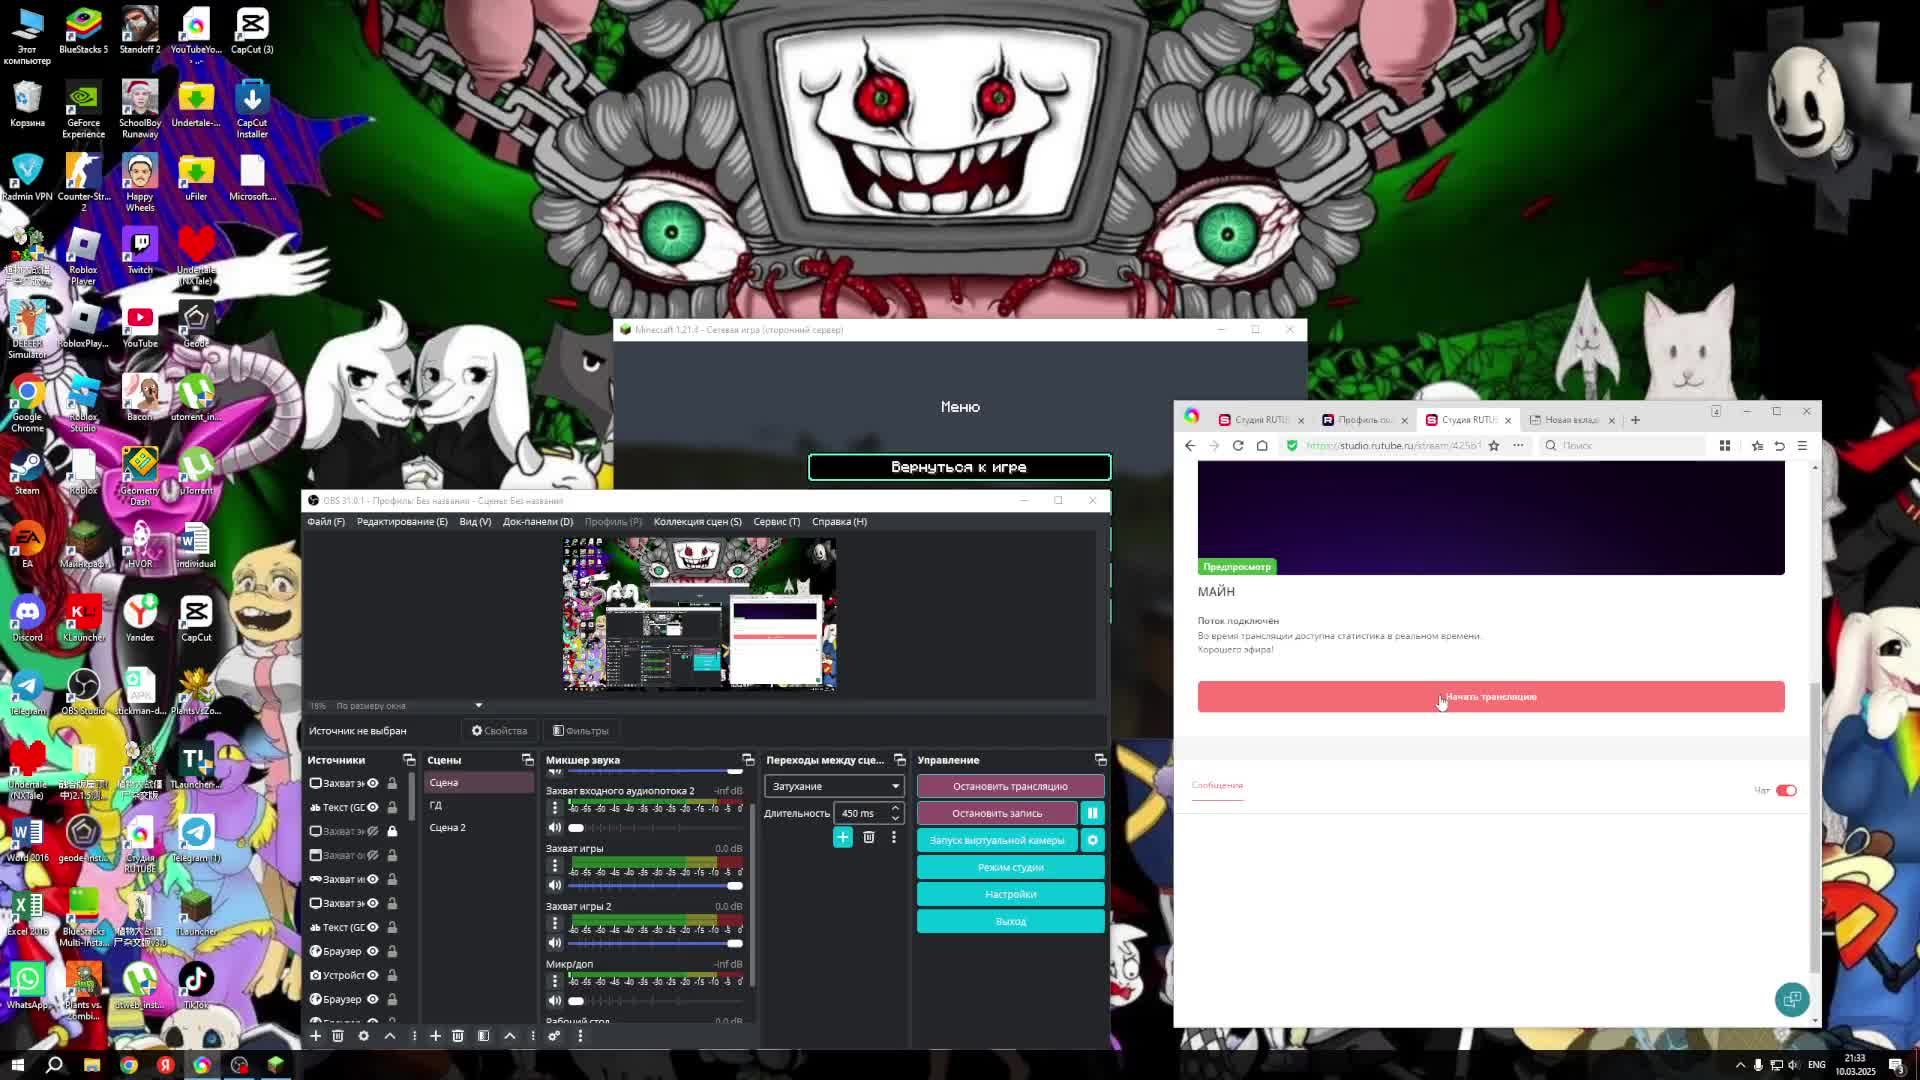This screenshot has height=1080, width=1920.
Task: Open audio mixer toolbar three-dot menu
Action: click(580, 1035)
